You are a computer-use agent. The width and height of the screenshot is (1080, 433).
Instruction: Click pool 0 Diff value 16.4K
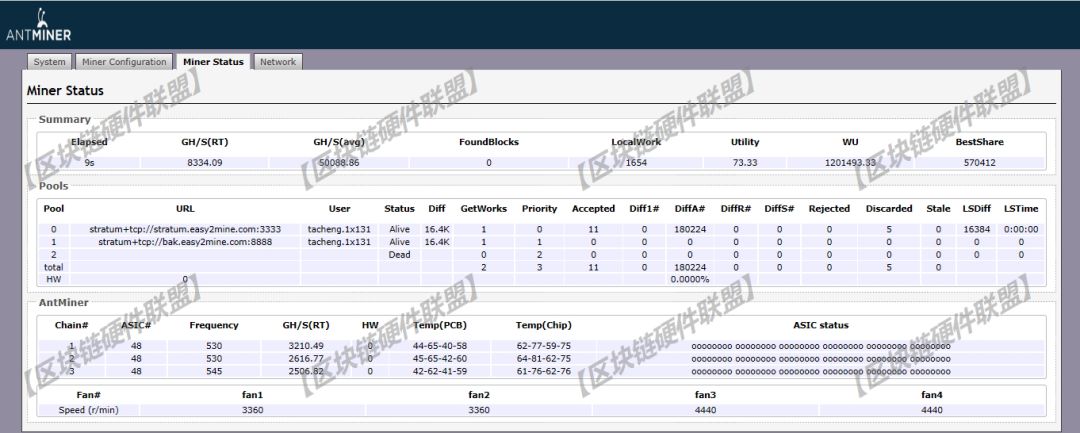437,229
